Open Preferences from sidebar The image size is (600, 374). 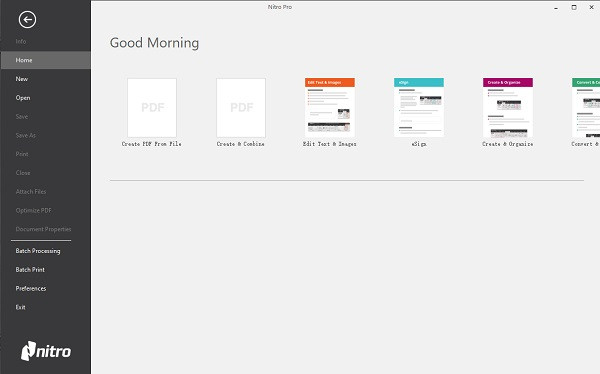(x=31, y=288)
